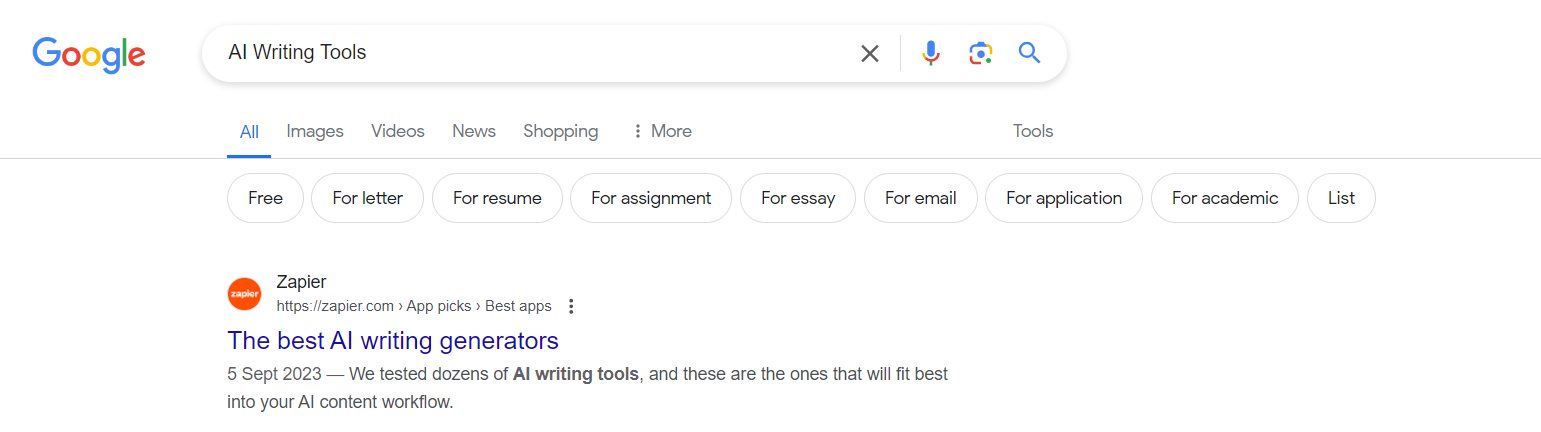Image resolution: width=1541 pixels, height=432 pixels.
Task: Choose the For essay suggestion chip
Action: (x=798, y=198)
